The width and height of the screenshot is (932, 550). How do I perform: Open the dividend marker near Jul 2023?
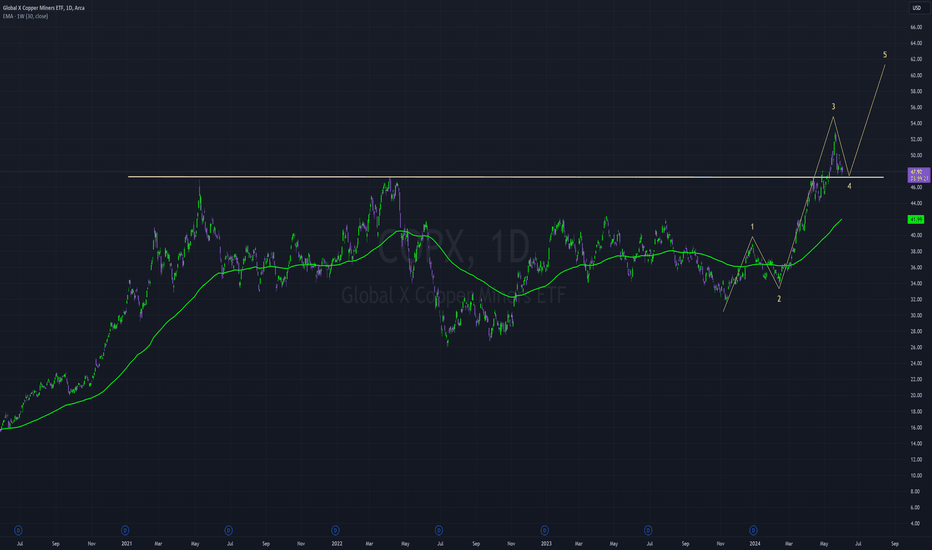(648, 530)
